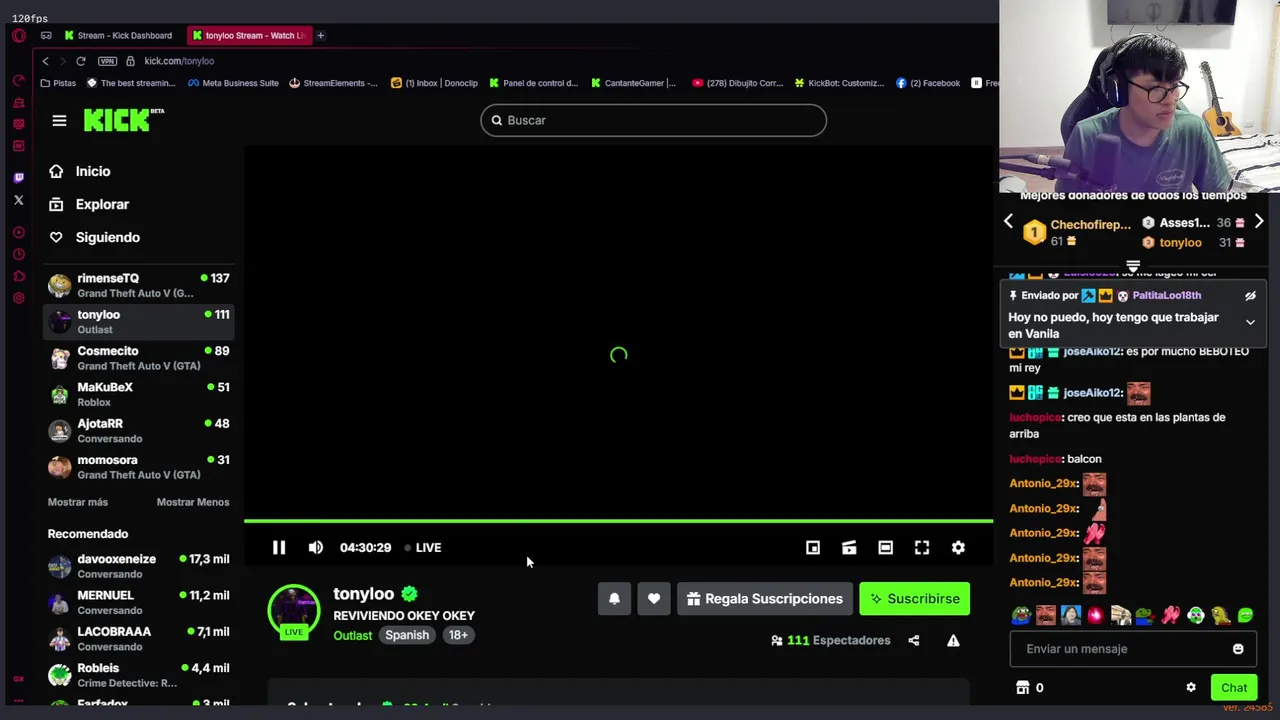
Task: Open momosora channel in sidebar
Action: coord(139,467)
